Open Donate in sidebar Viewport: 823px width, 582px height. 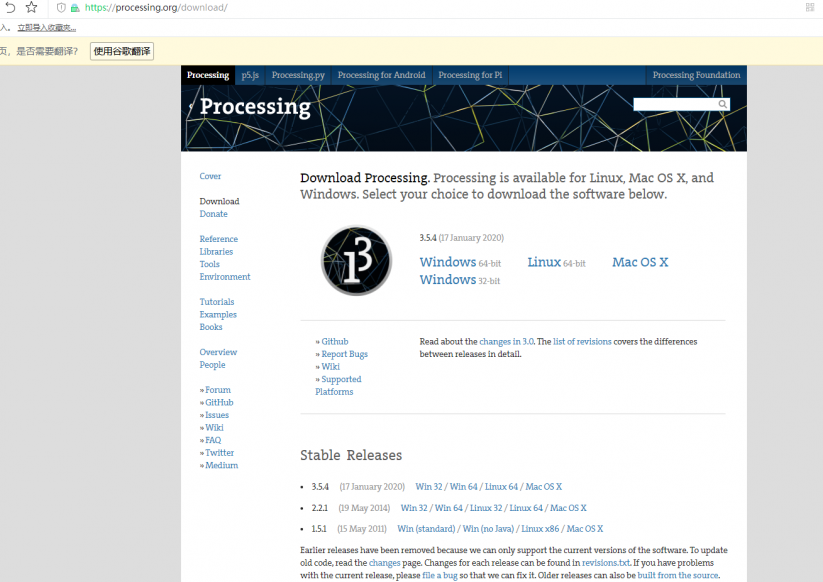(214, 214)
